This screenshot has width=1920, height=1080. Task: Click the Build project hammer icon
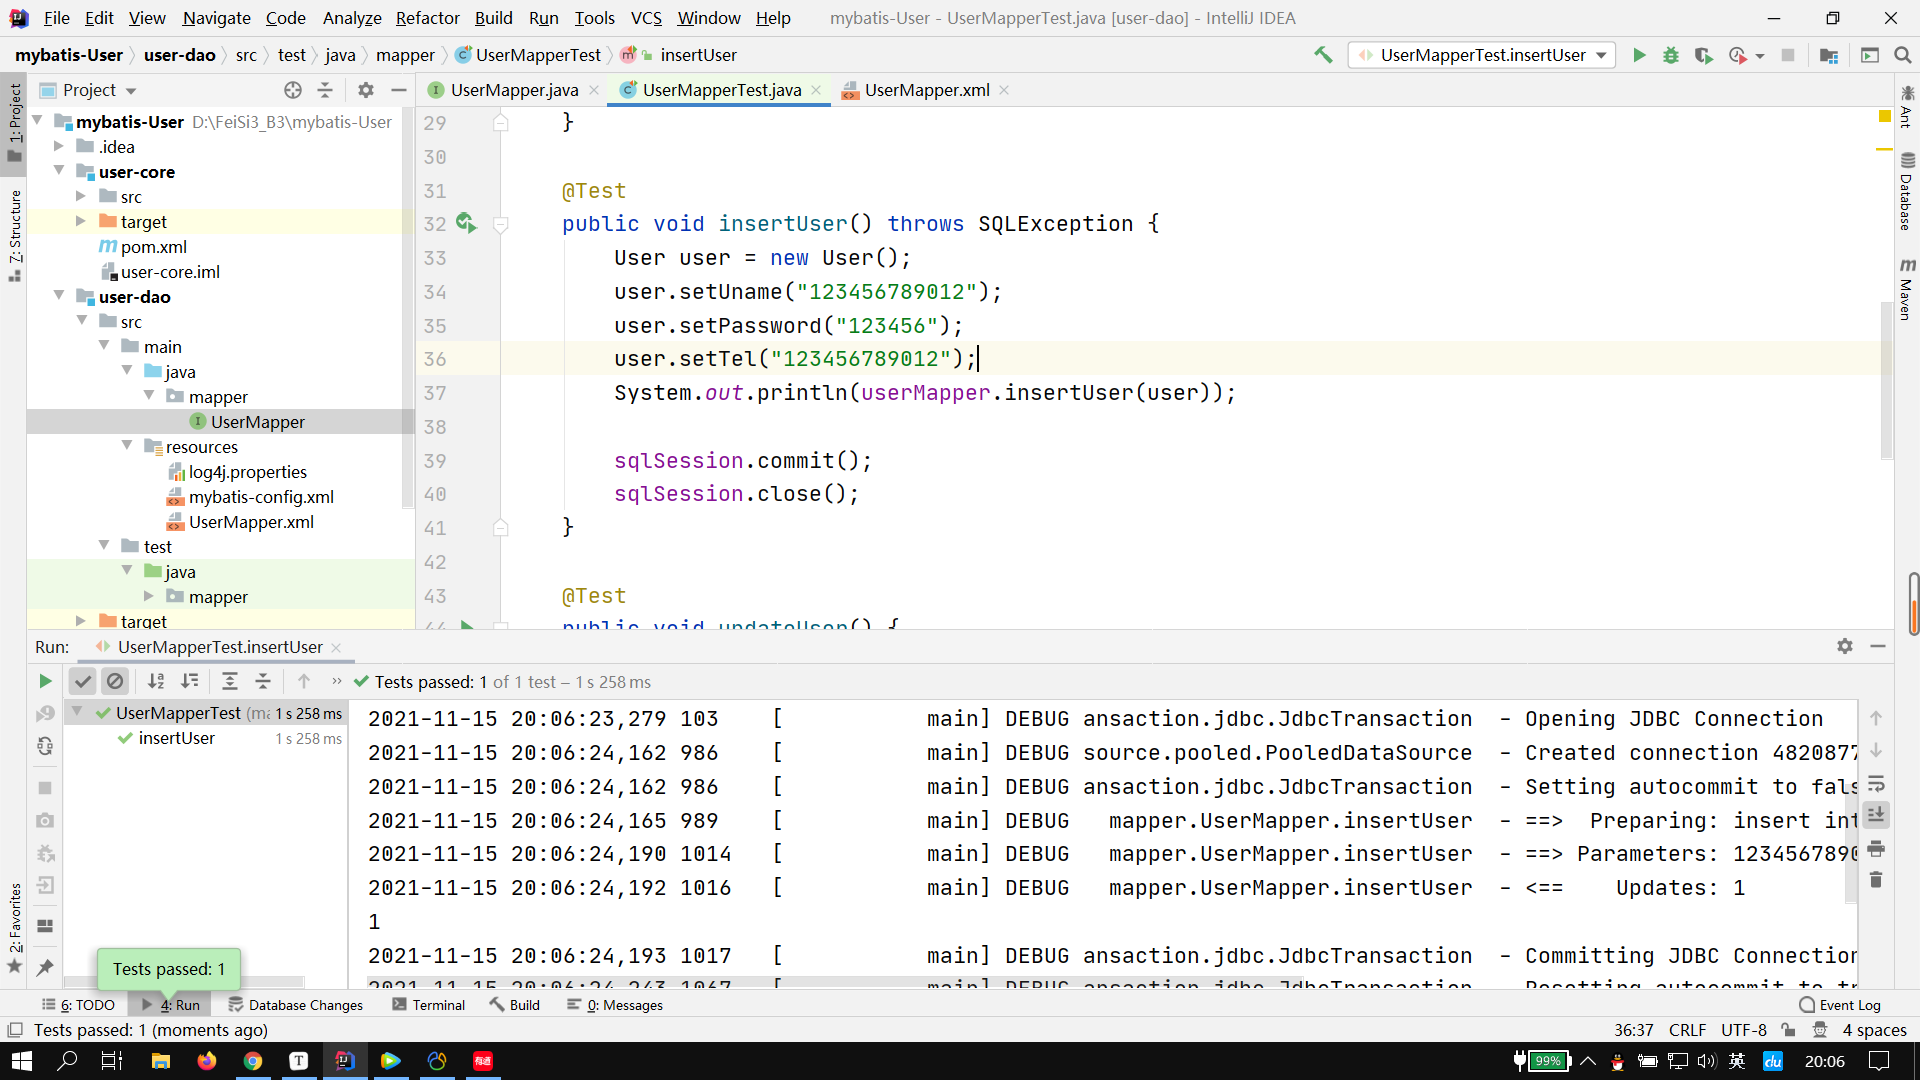[x=1323, y=55]
